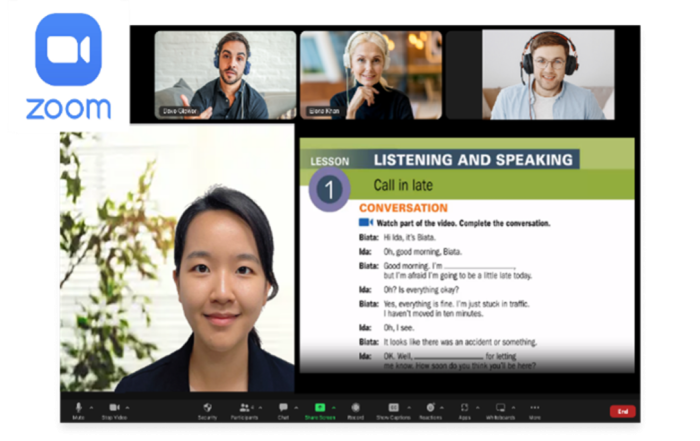
Task: Open Whiteboards
Action: (x=500, y=411)
